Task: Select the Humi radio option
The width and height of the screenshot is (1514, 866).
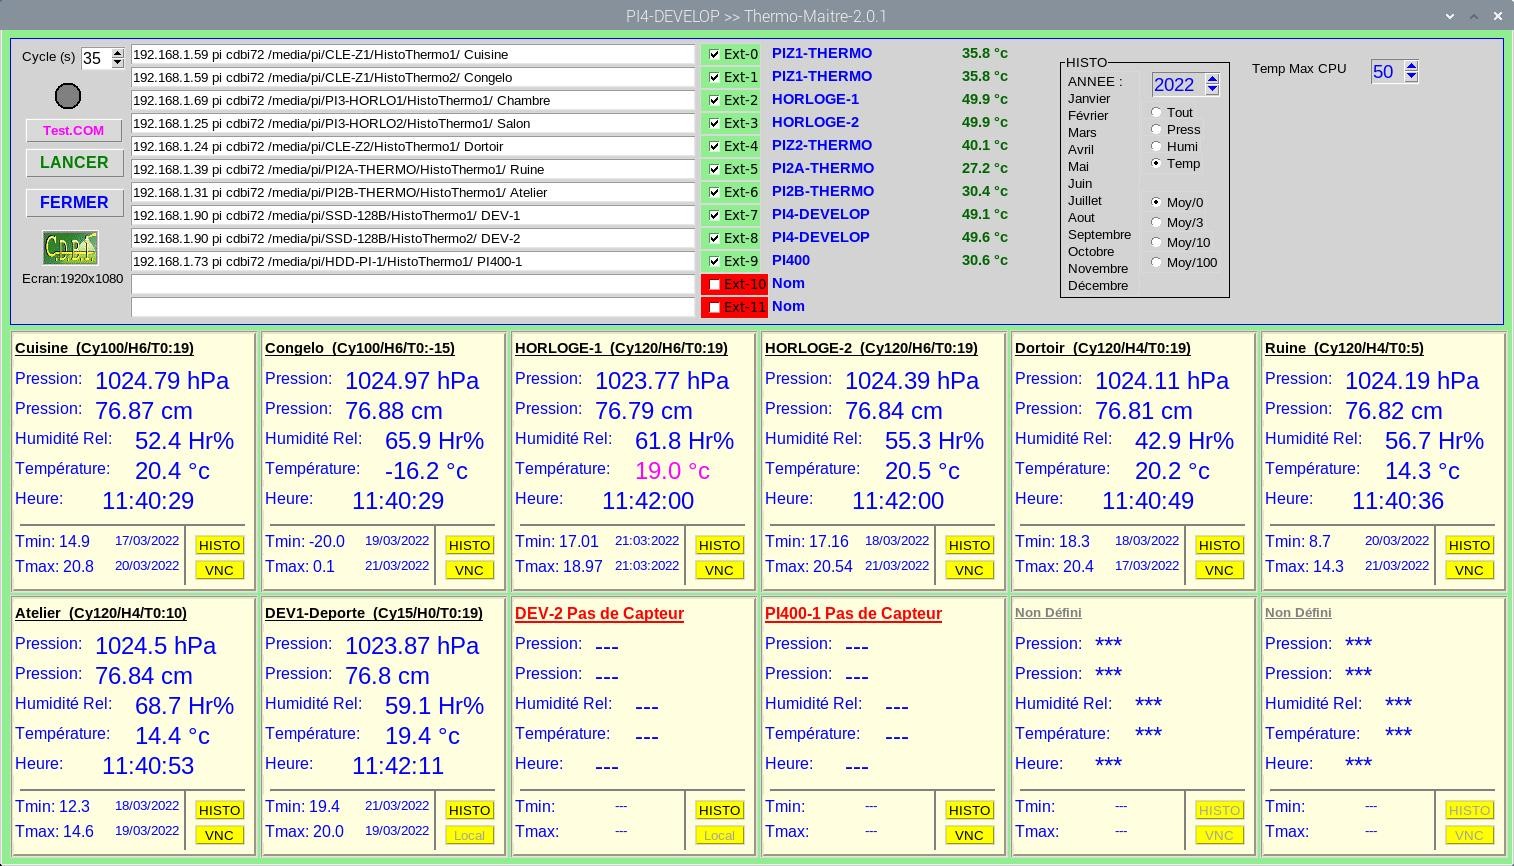Action: 1156,146
